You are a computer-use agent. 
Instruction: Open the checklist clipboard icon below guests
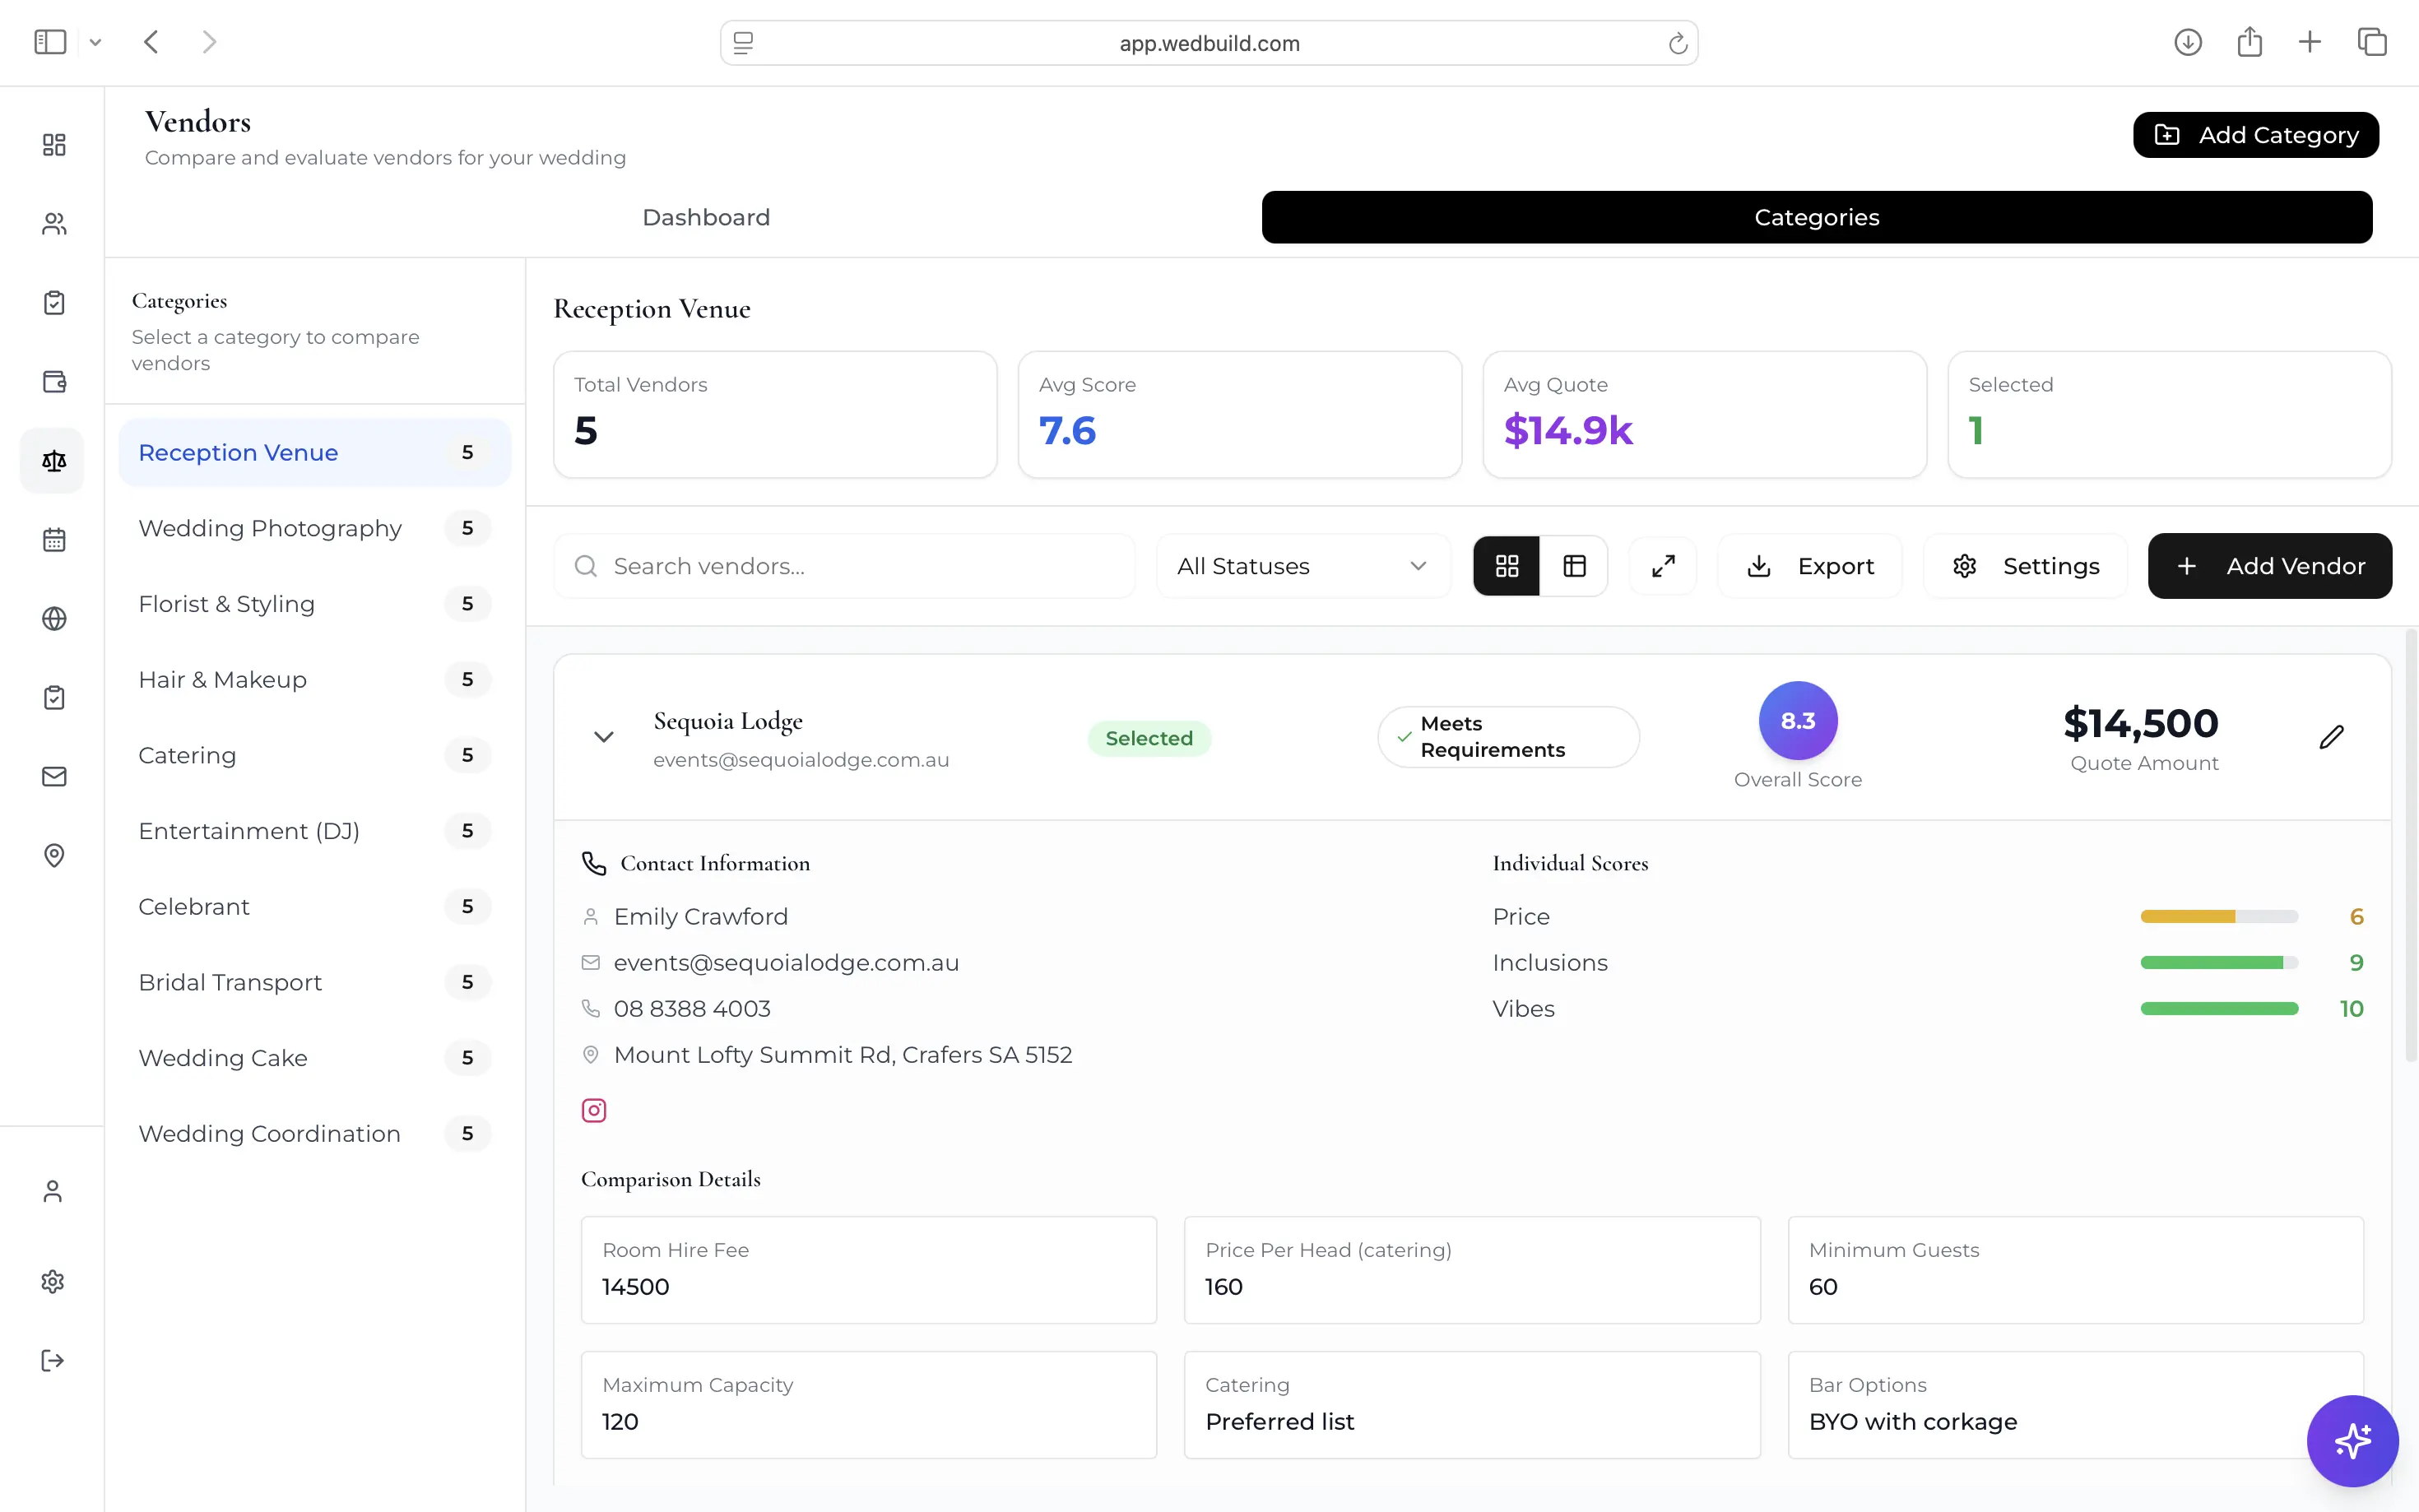point(54,303)
